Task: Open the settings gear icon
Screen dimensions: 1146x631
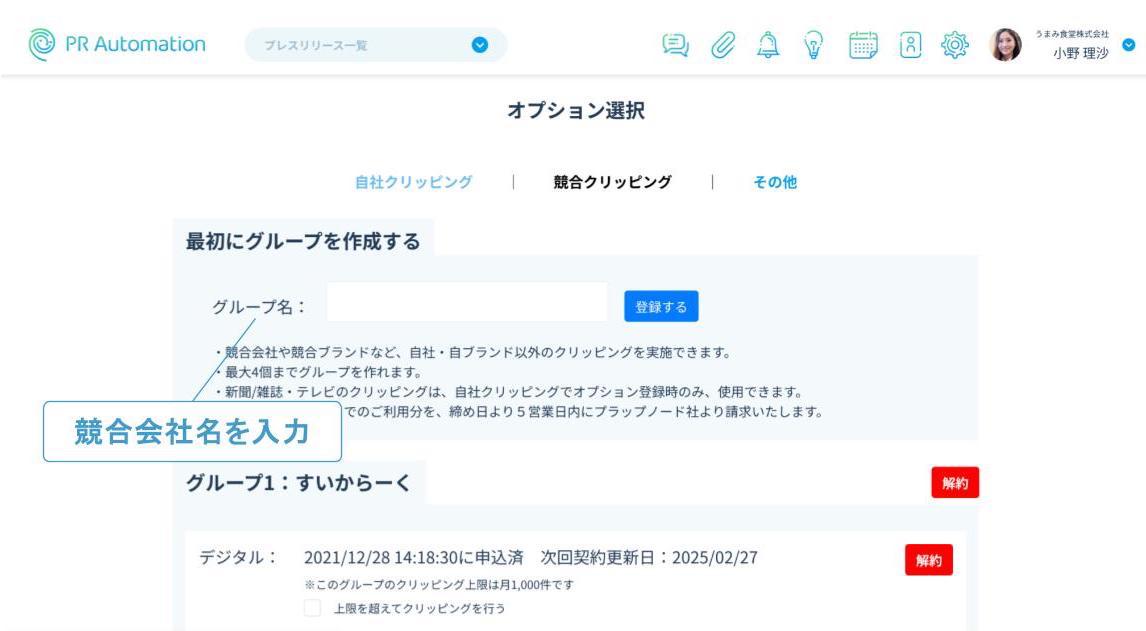Action: click(x=956, y=45)
